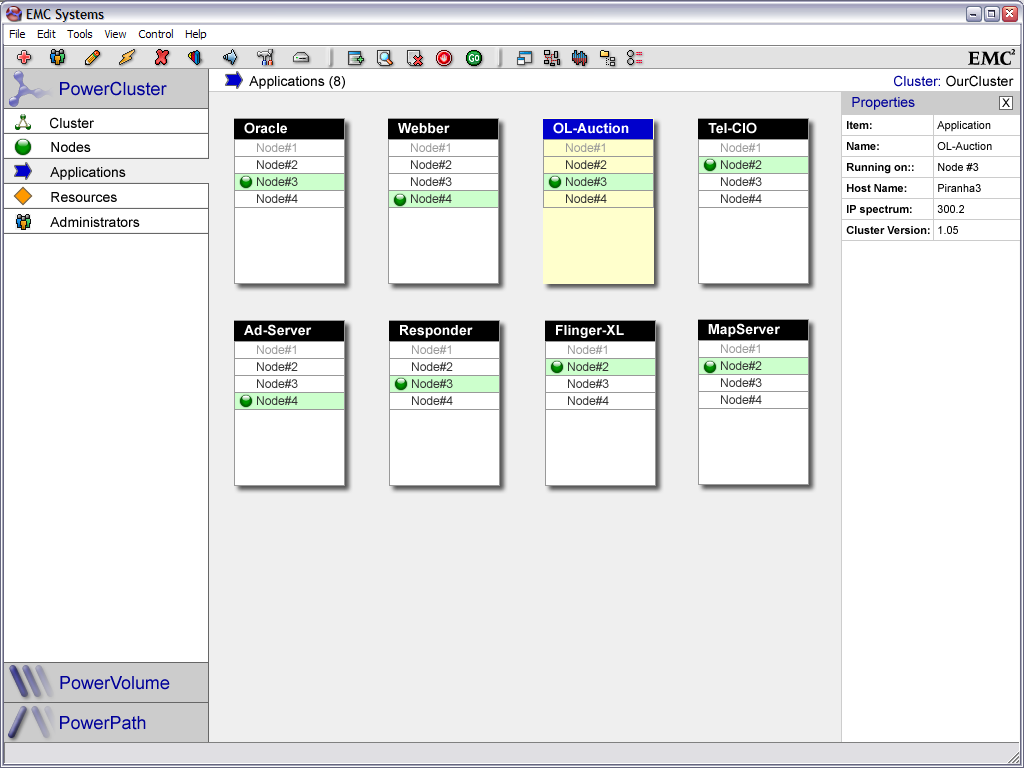Screen dimensions: 1024x768
Task: Click the window with red X icon
Action: pos(415,58)
